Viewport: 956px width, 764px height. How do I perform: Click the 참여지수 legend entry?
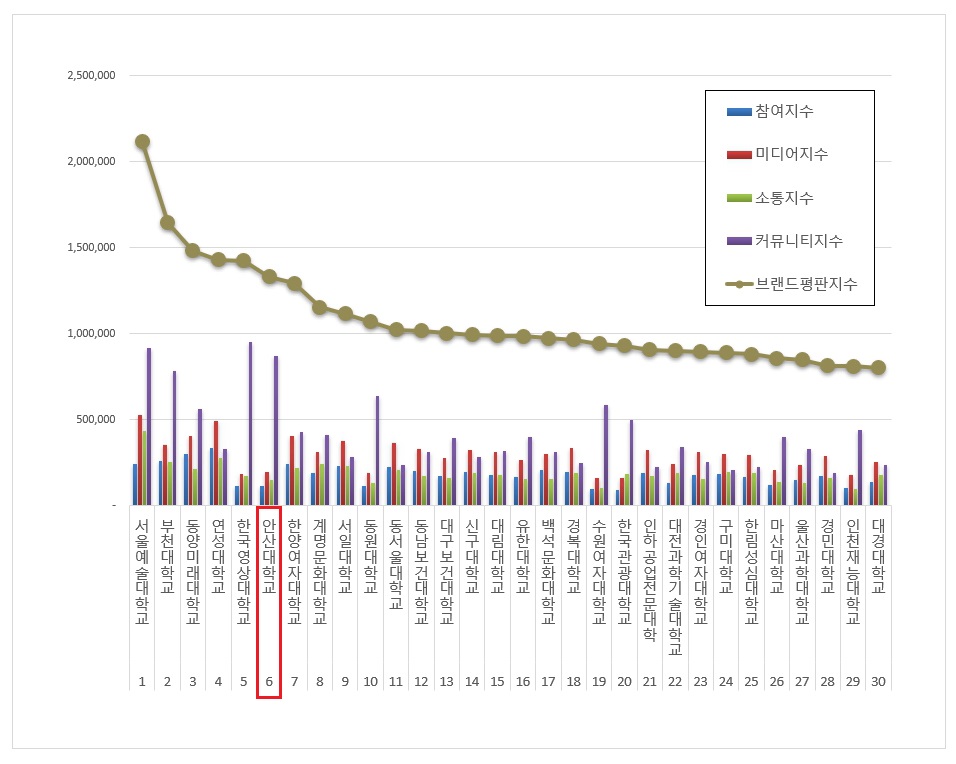click(x=770, y=111)
